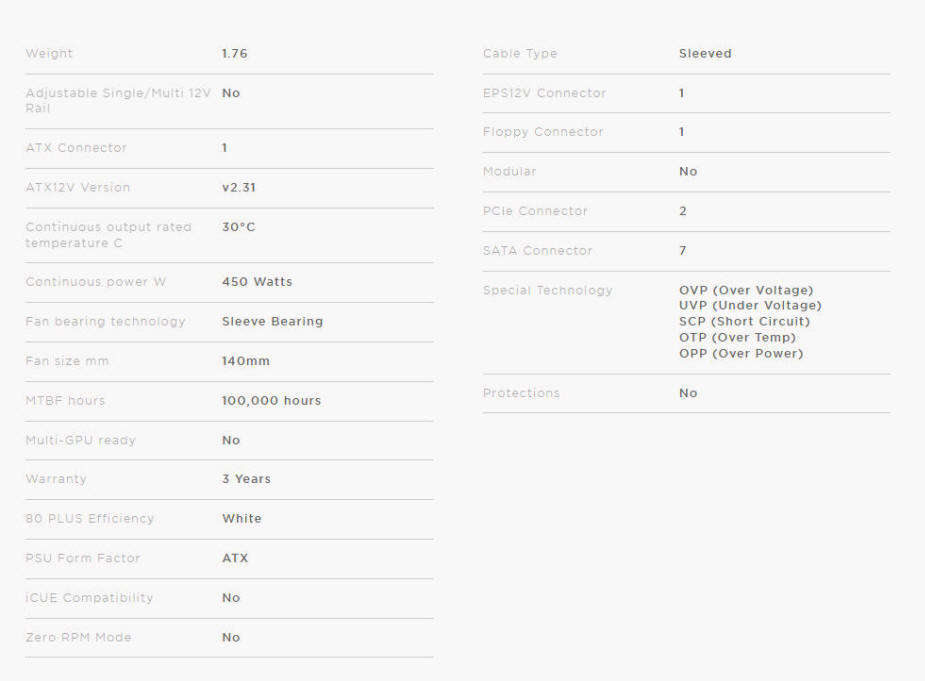Click the iCUE Compatibility label
The image size is (925, 681).
coord(89,598)
